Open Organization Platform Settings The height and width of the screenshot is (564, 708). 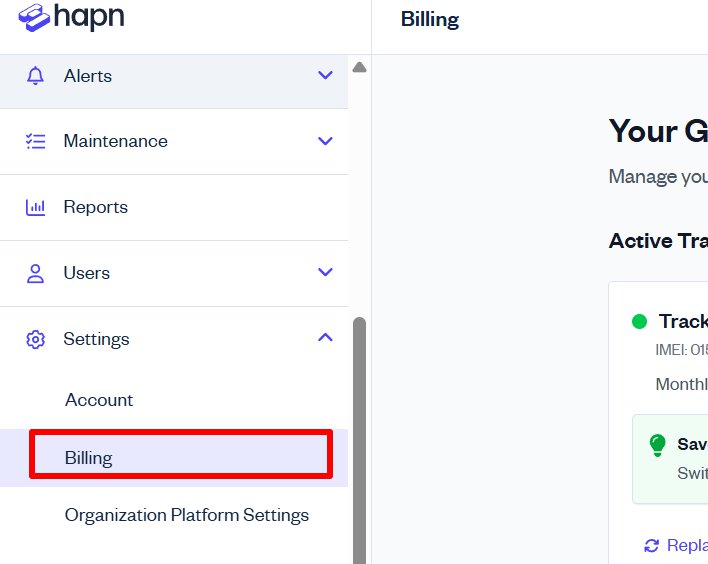point(187,515)
